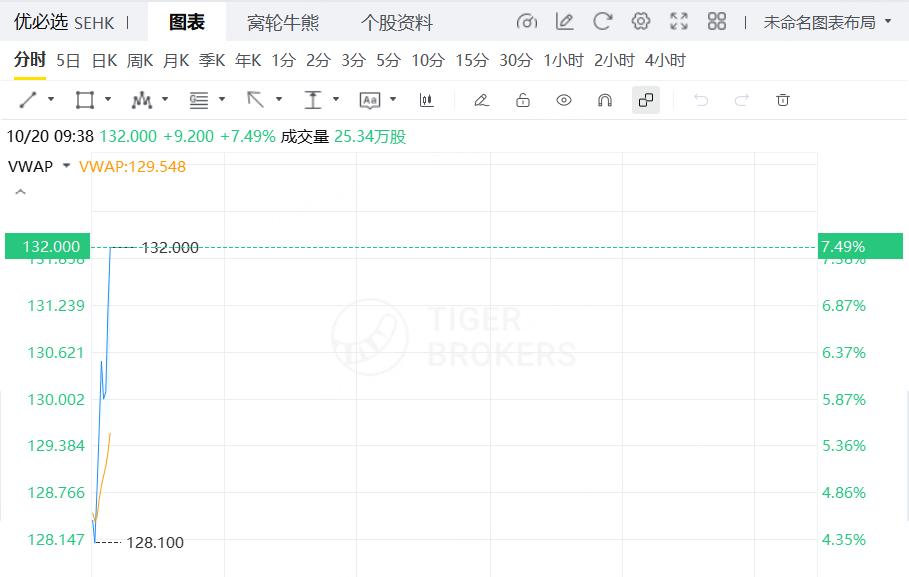Switch to the 窝轮牛熊 tab
The width and height of the screenshot is (909, 577).
[283, 23]
